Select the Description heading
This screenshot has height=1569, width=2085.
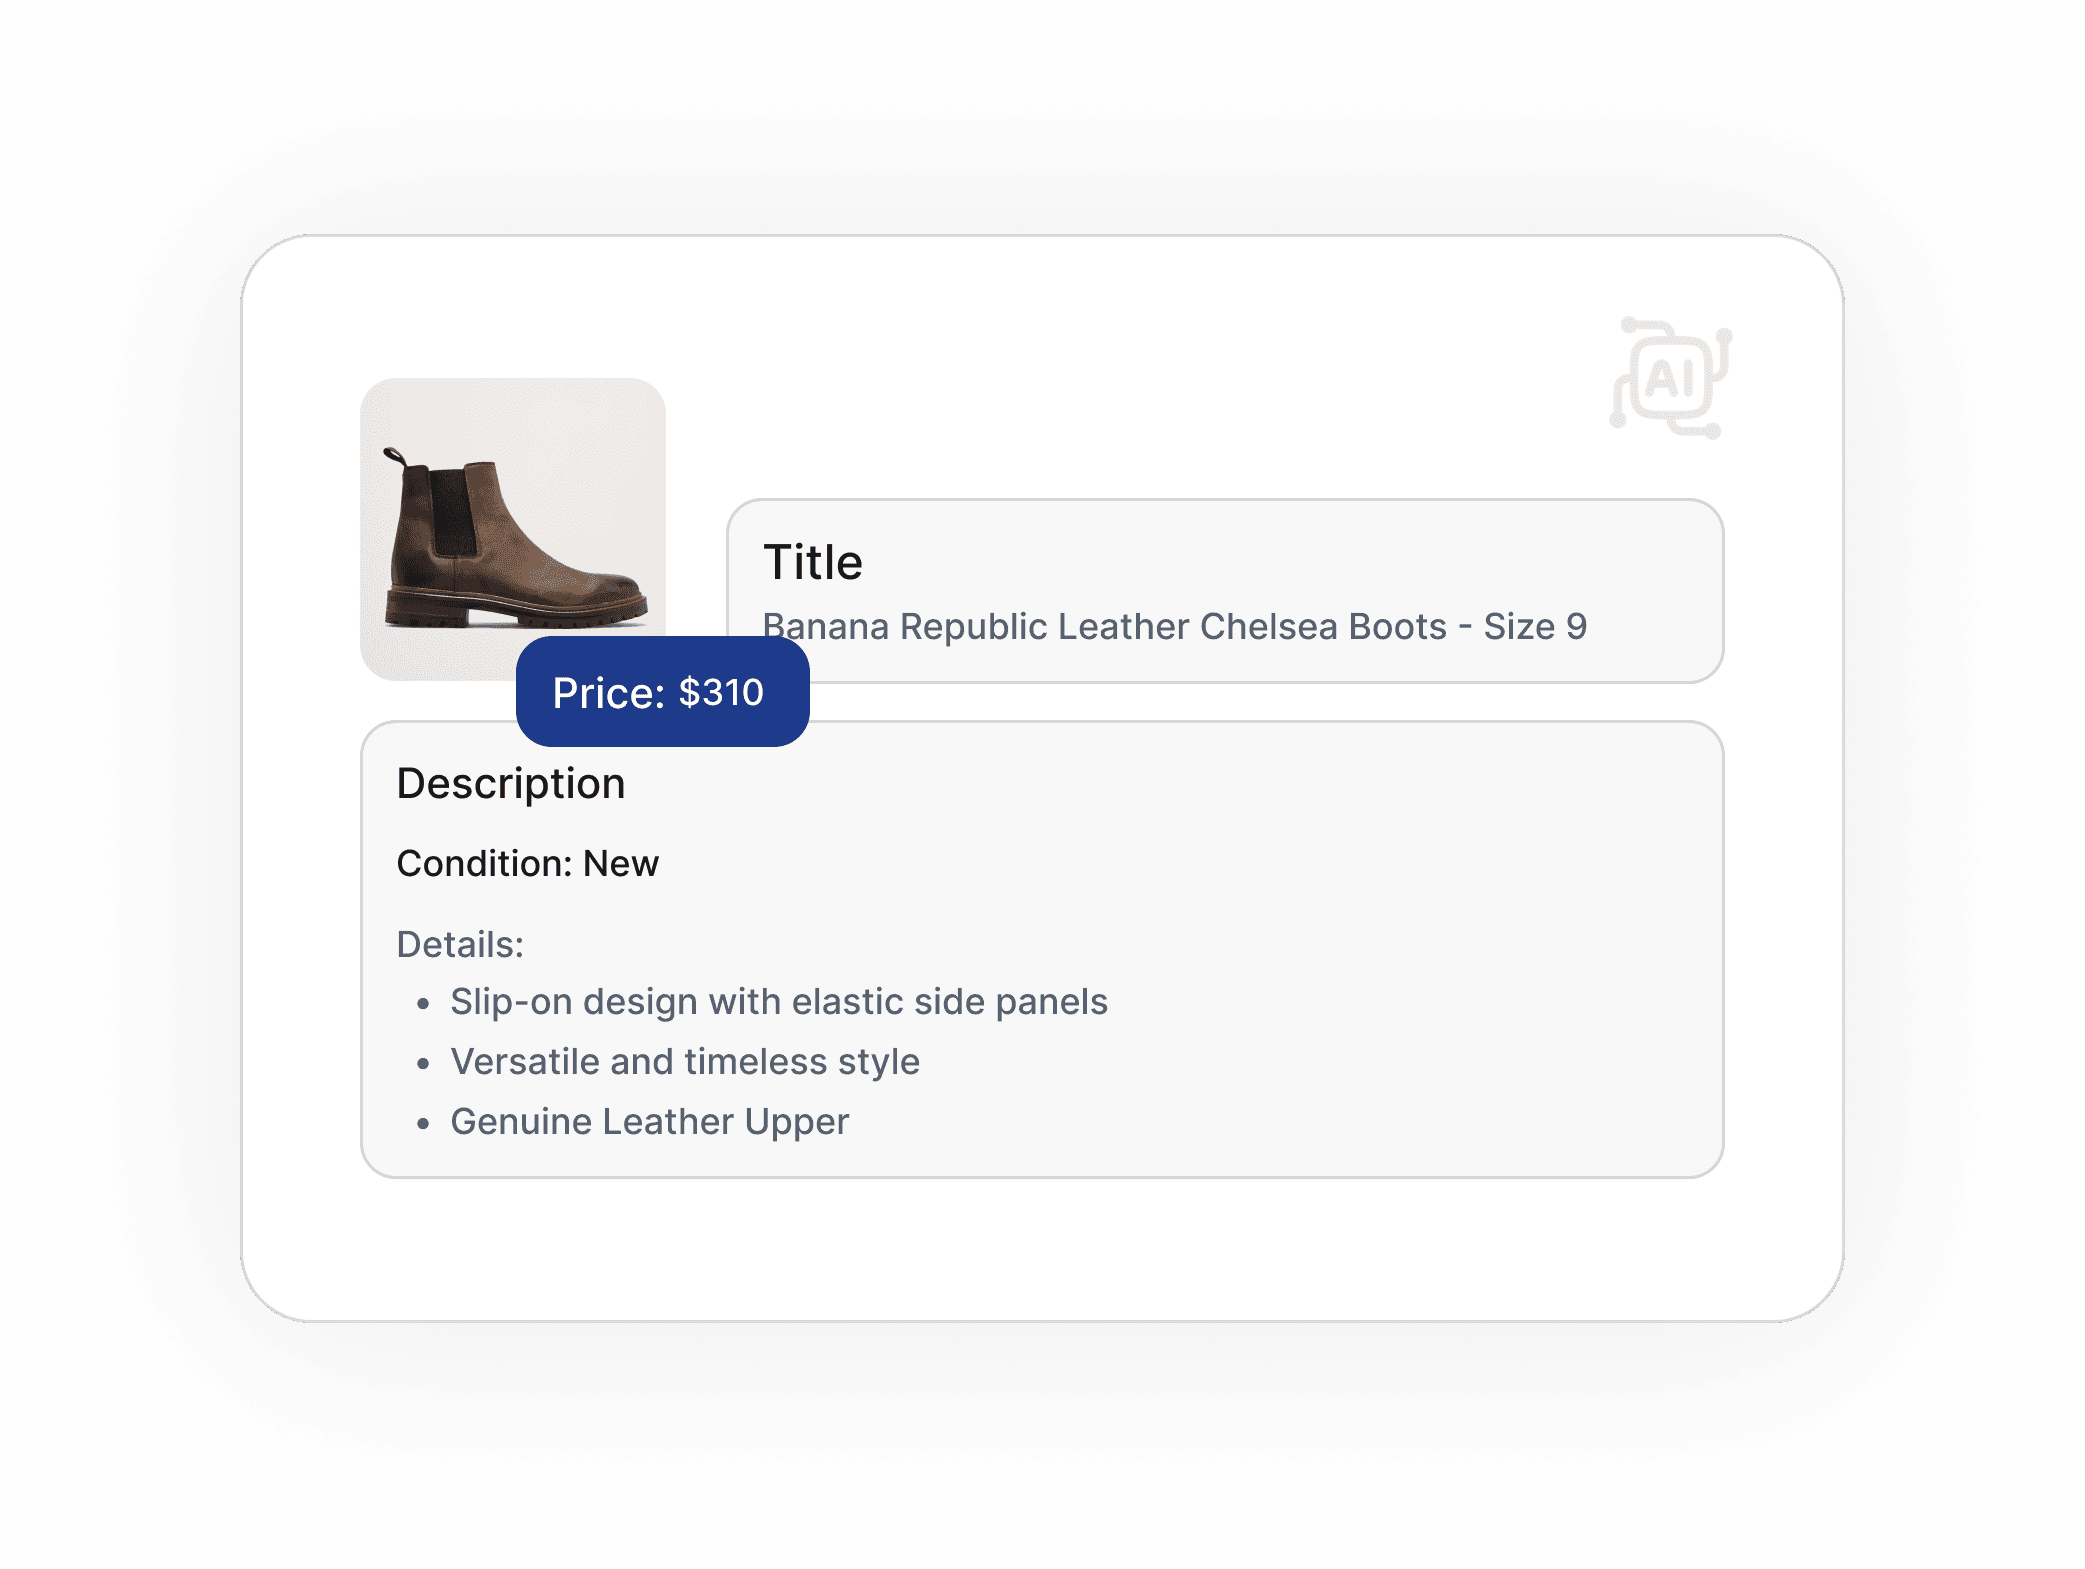511,783
